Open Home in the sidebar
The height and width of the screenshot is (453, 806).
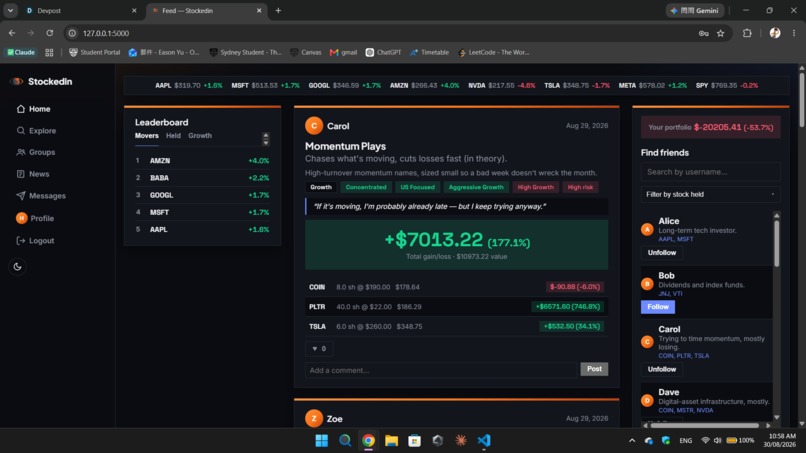coord(33,109)
